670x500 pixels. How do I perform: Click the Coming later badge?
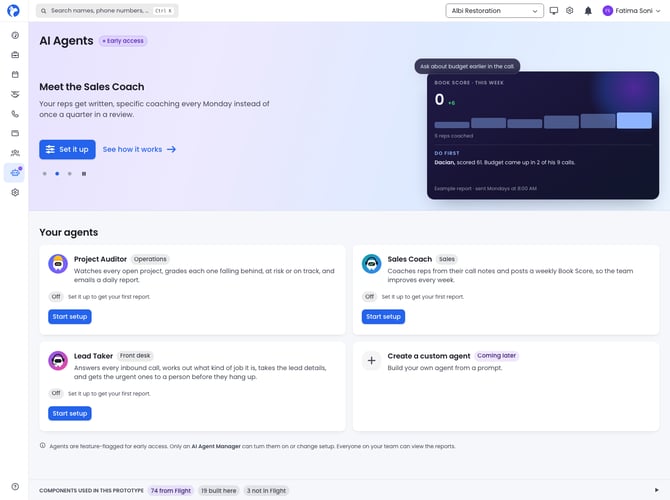[x=497, y=356]
